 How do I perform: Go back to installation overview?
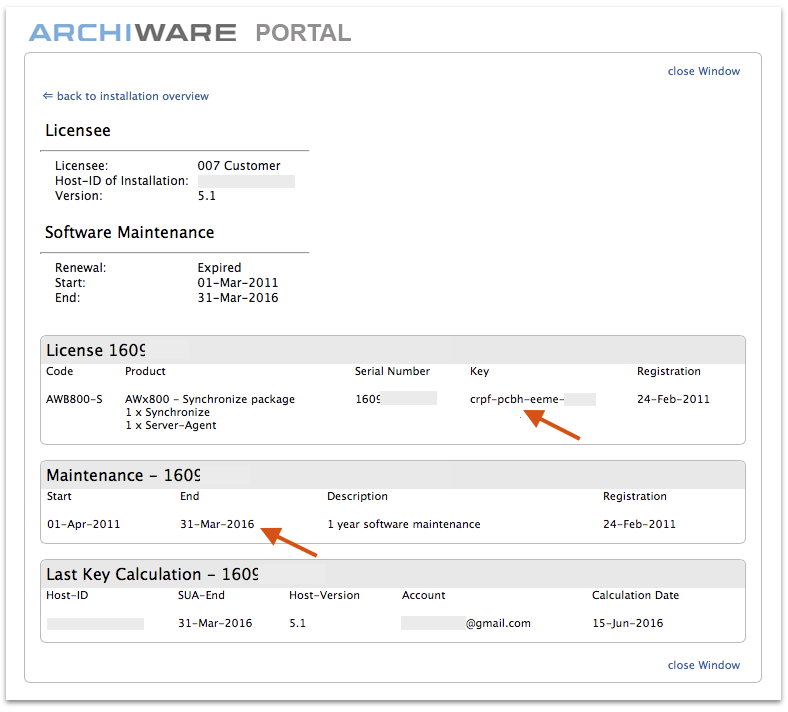pos(126,96)
